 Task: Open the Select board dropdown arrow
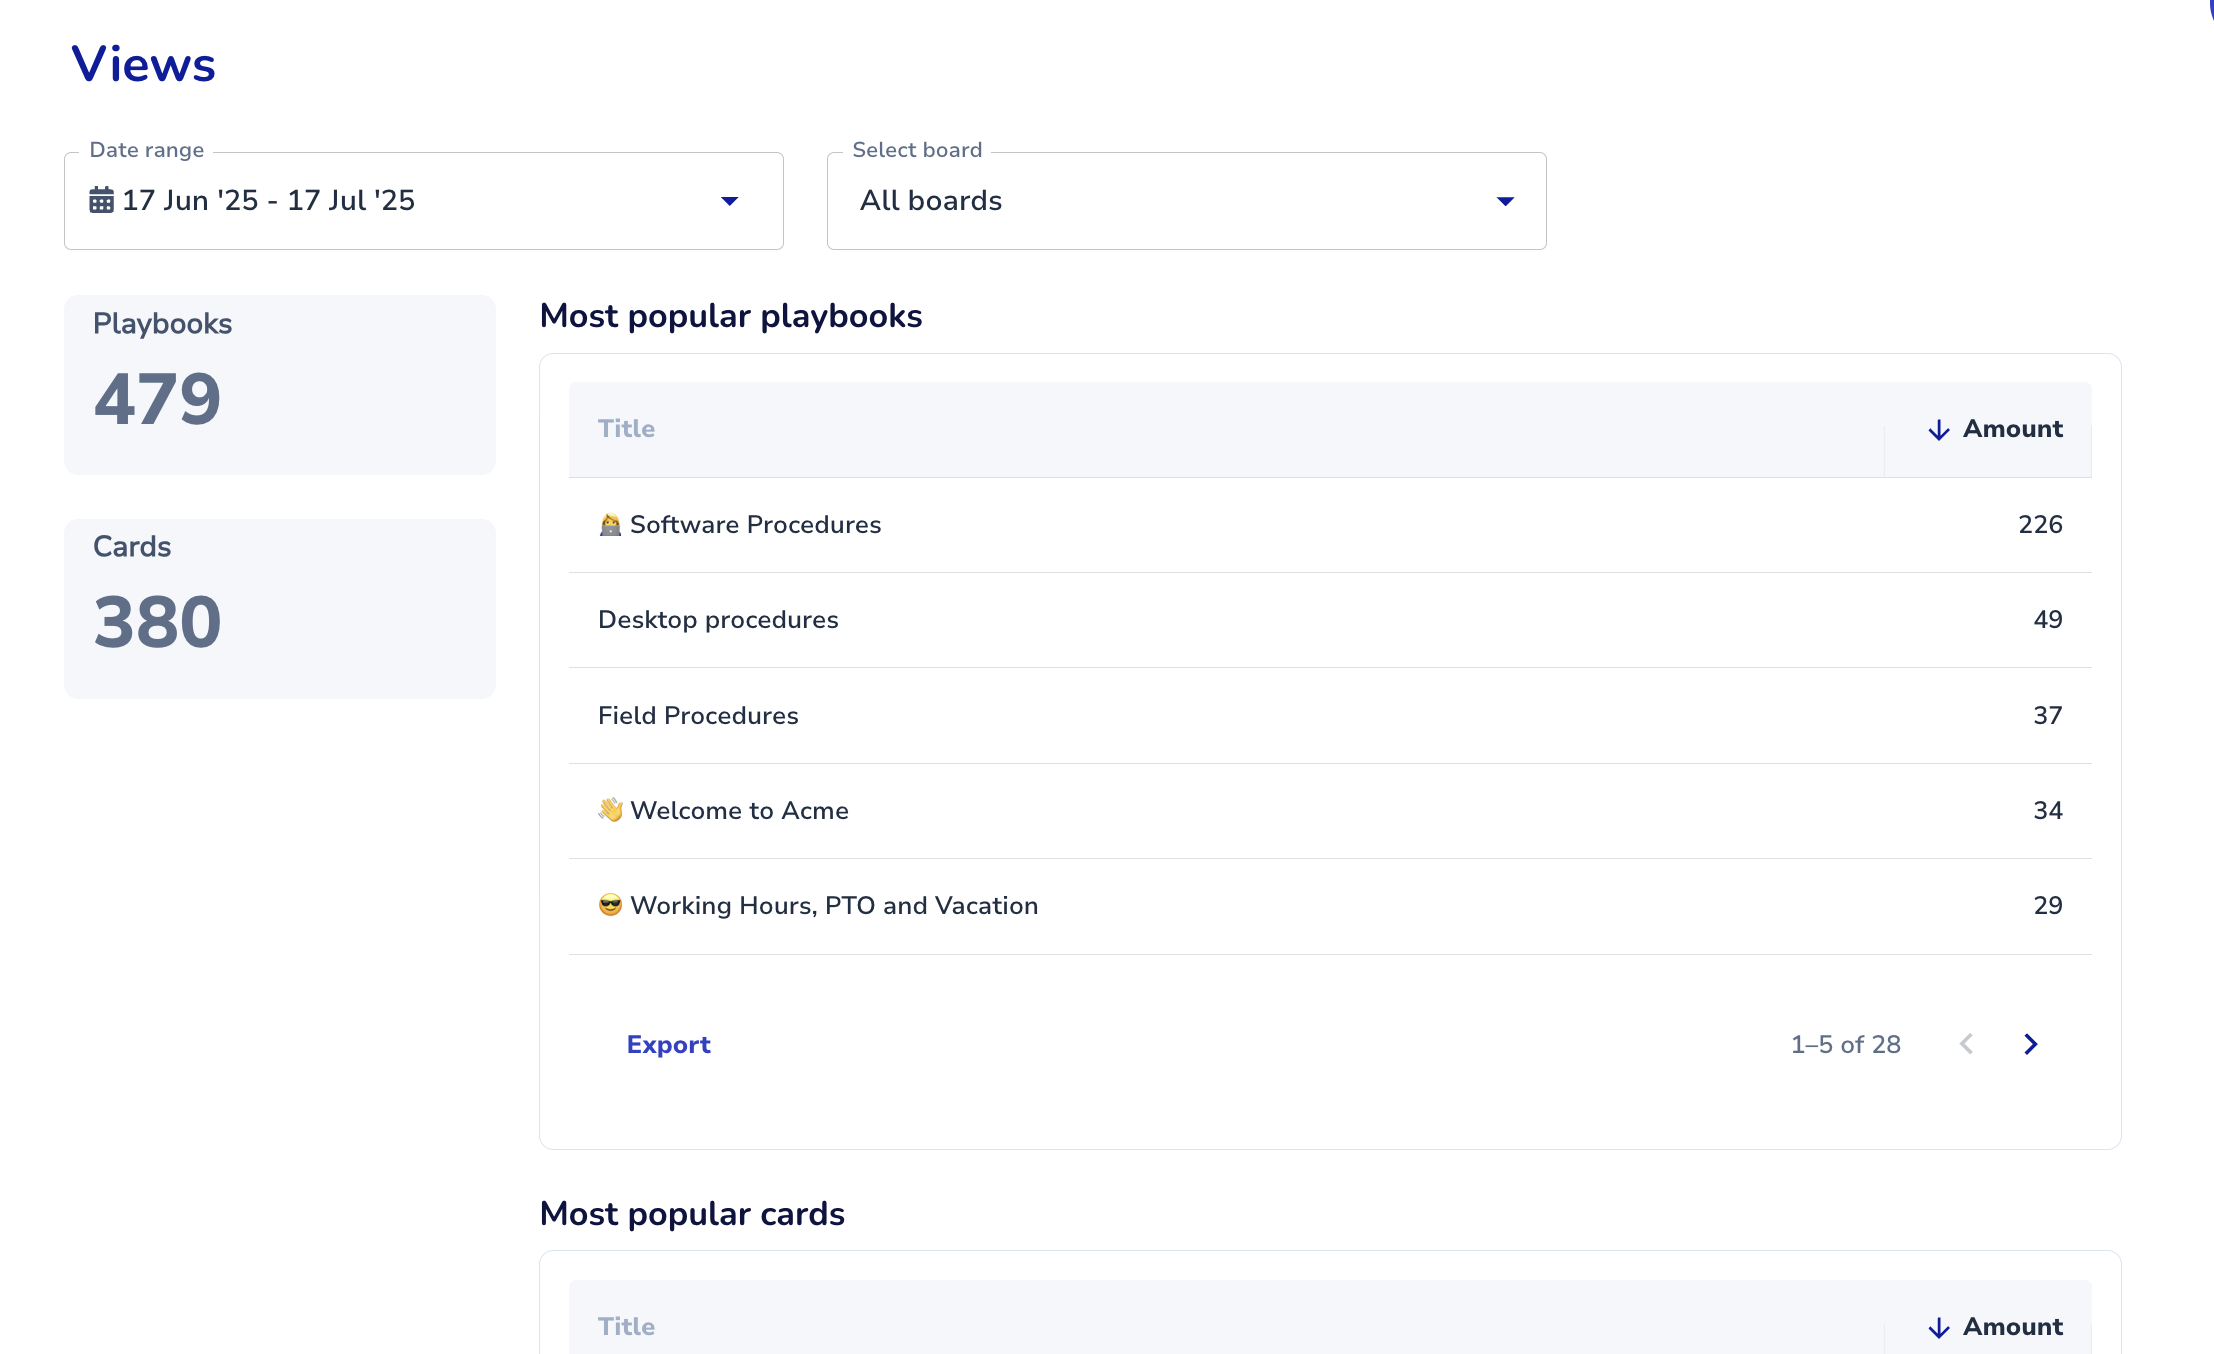click(x=1505, y=201)
